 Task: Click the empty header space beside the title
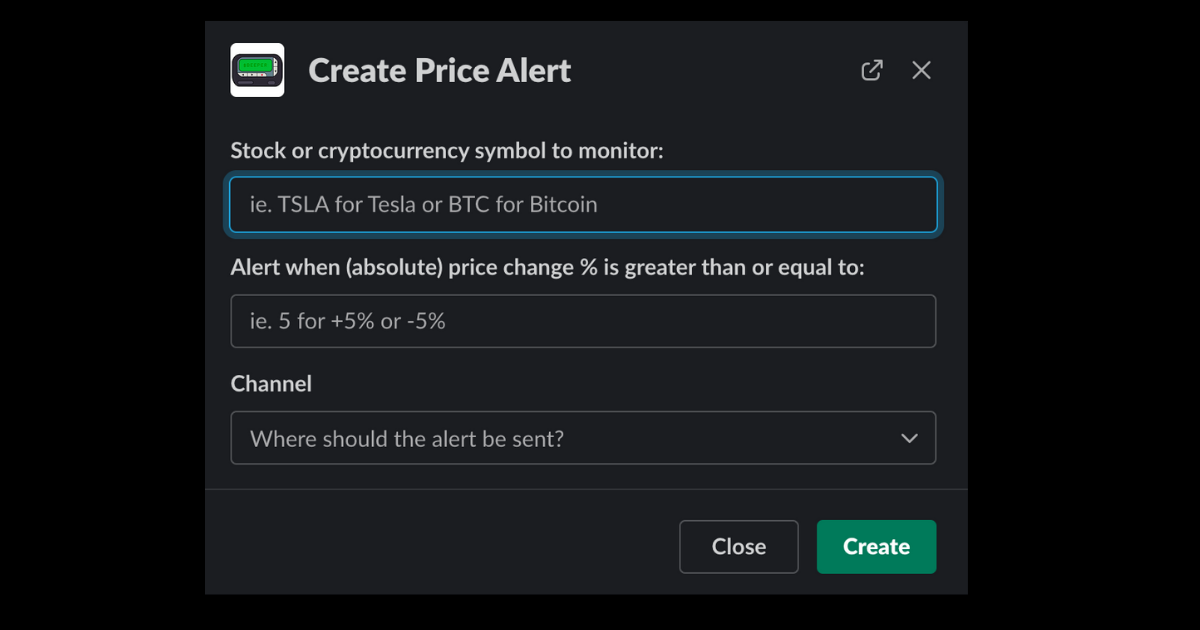(x=715, y=70)
